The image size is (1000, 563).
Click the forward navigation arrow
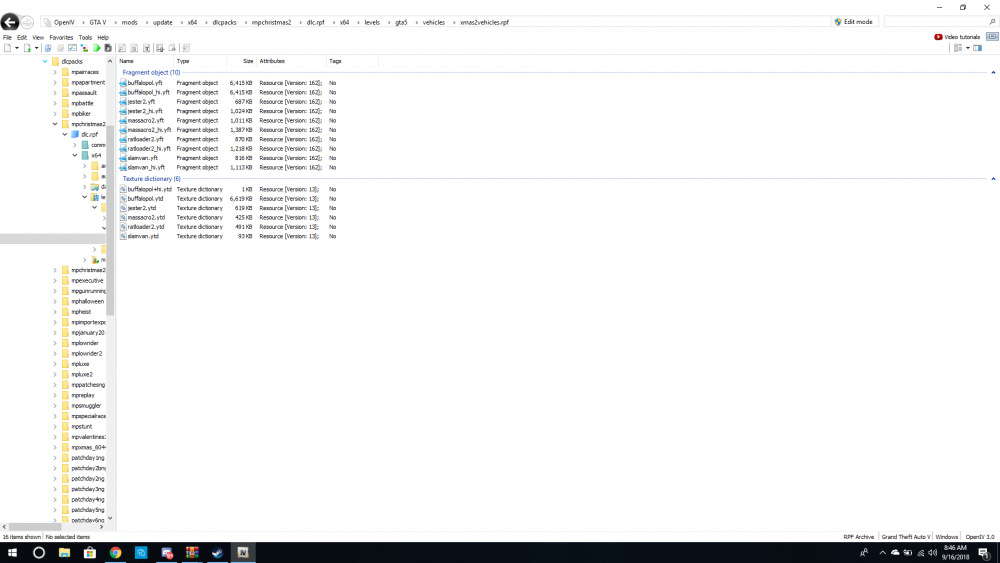pos(27,22)
